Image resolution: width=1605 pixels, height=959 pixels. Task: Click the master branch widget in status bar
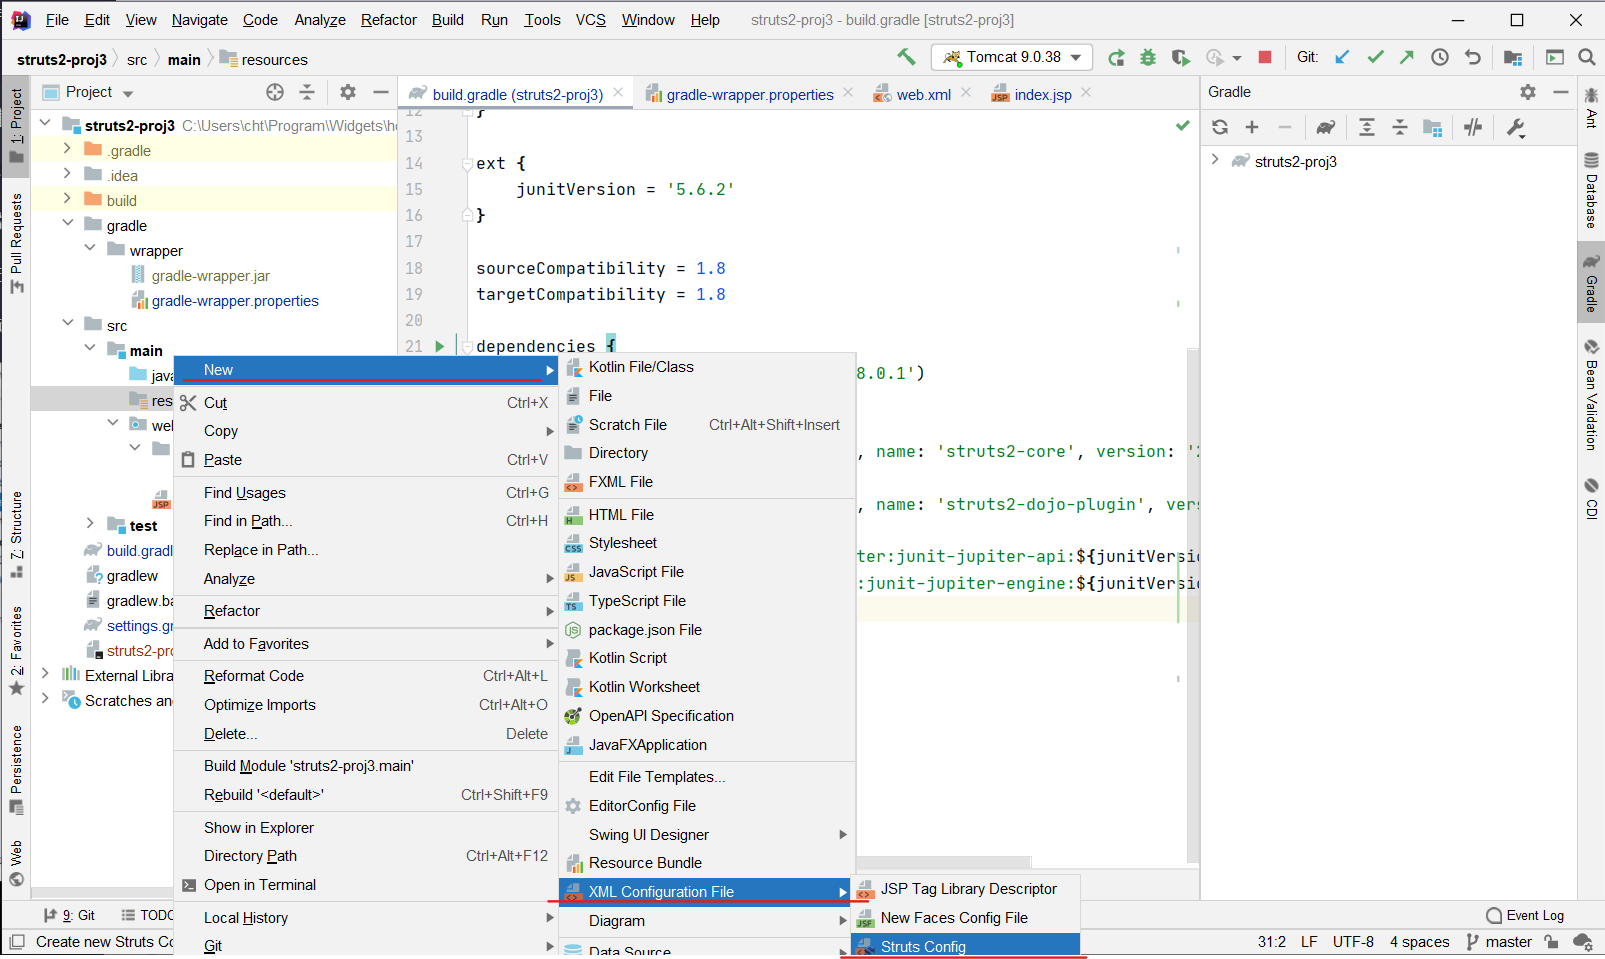(x=1498, y=942)
